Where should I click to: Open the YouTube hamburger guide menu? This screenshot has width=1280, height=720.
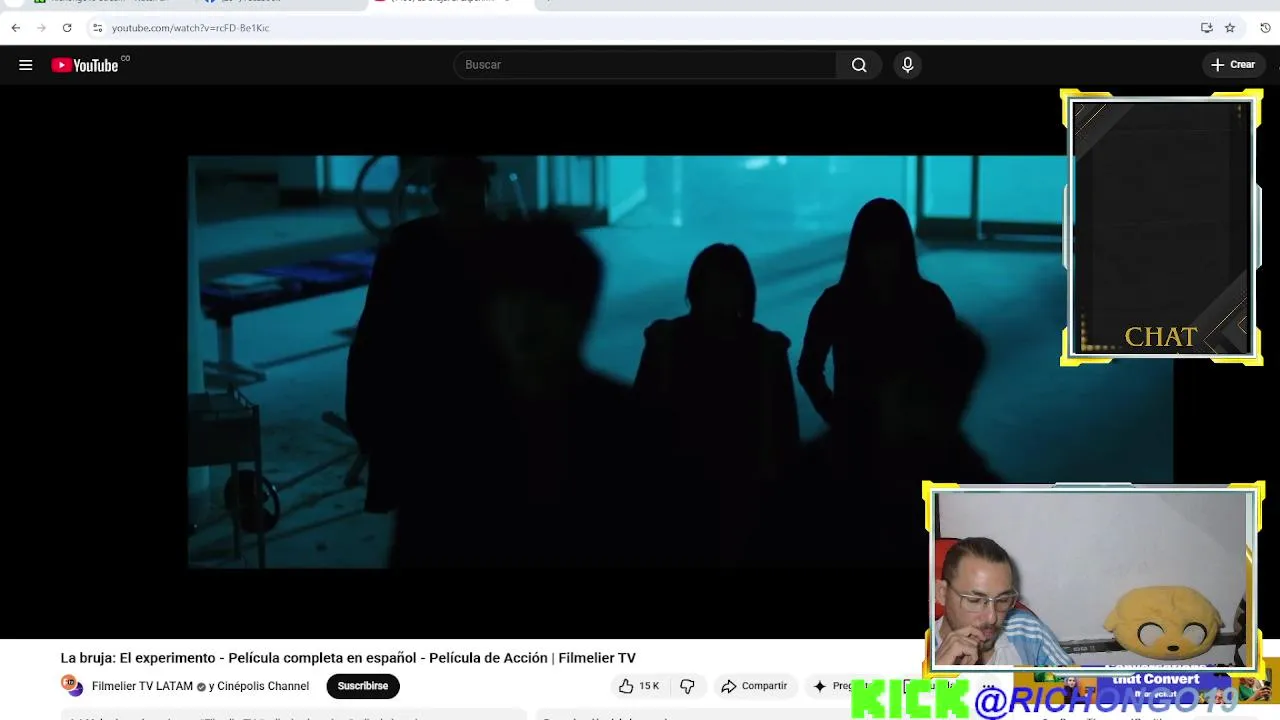(26, 65)
